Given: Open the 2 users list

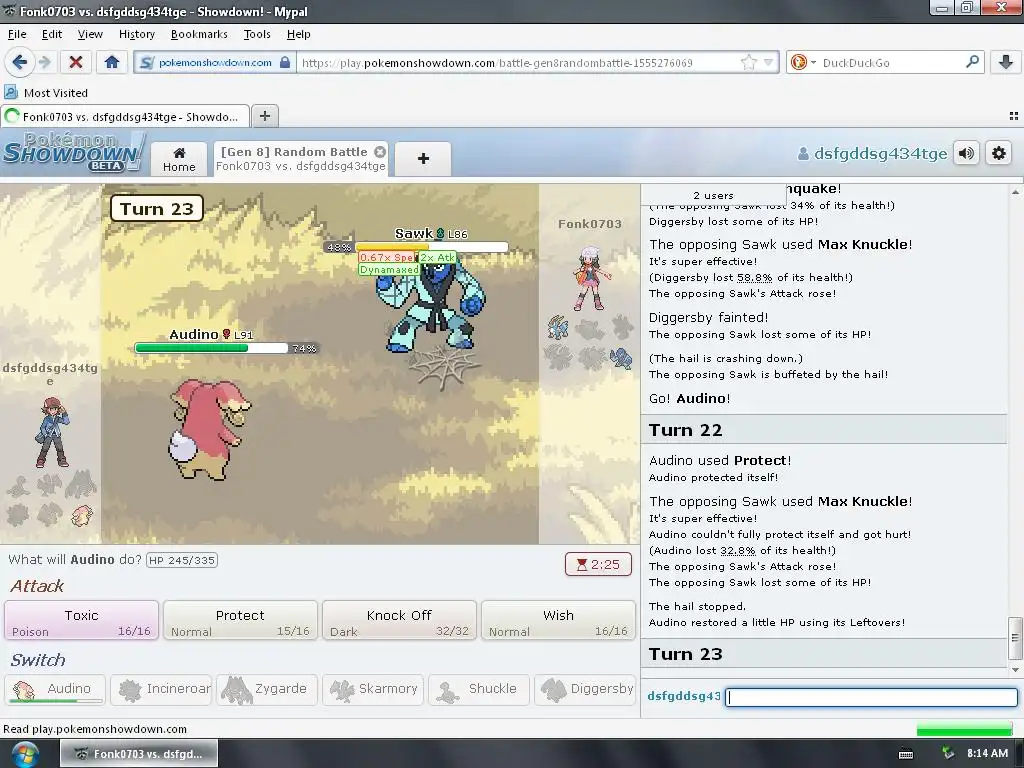Looking at the screenshot, I should coord(713,195).
